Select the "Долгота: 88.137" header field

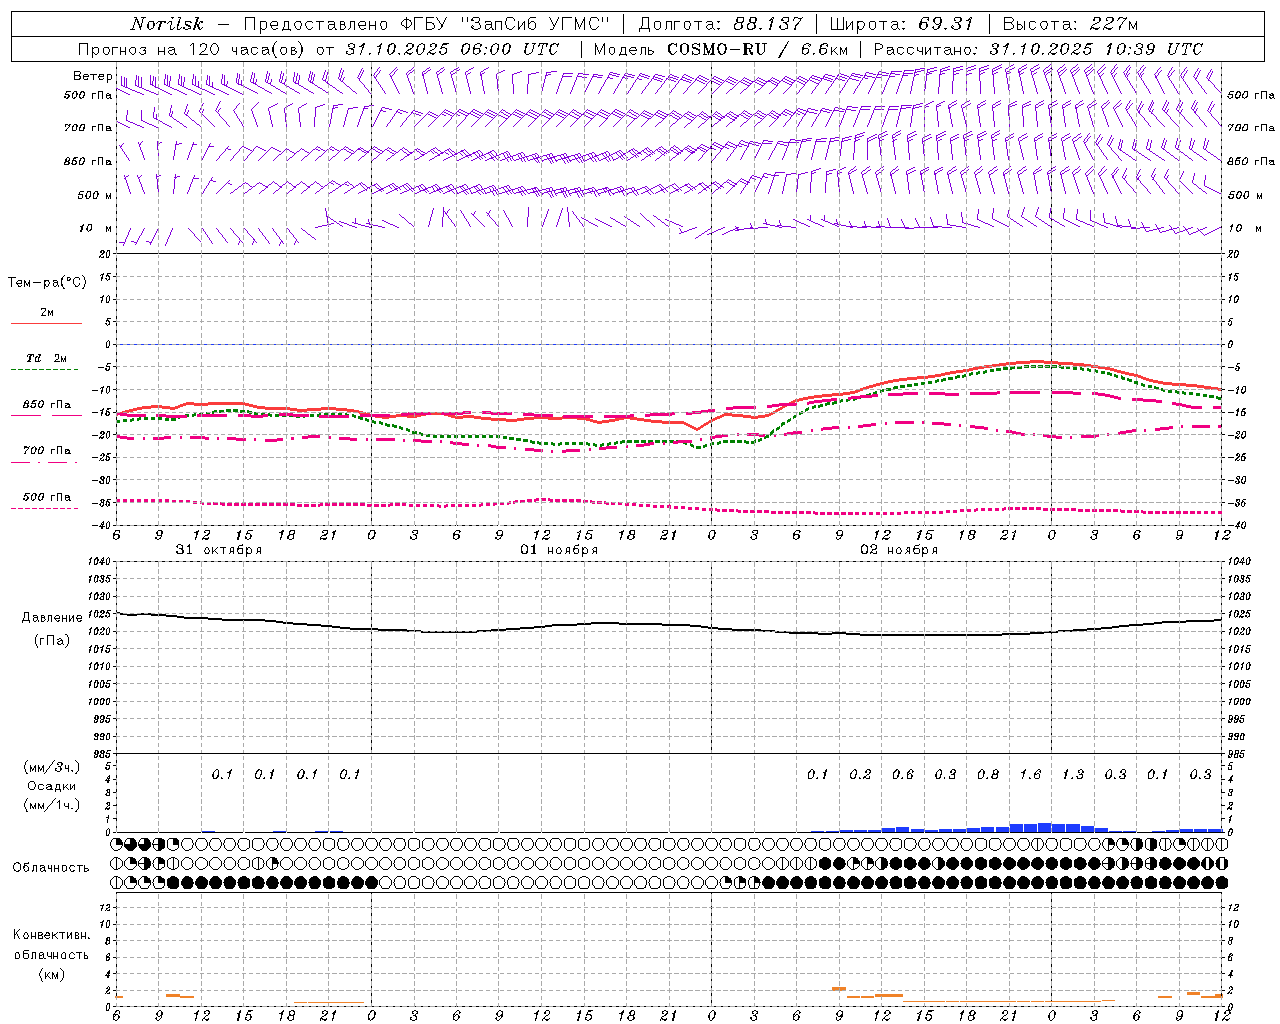pos(720,24)
